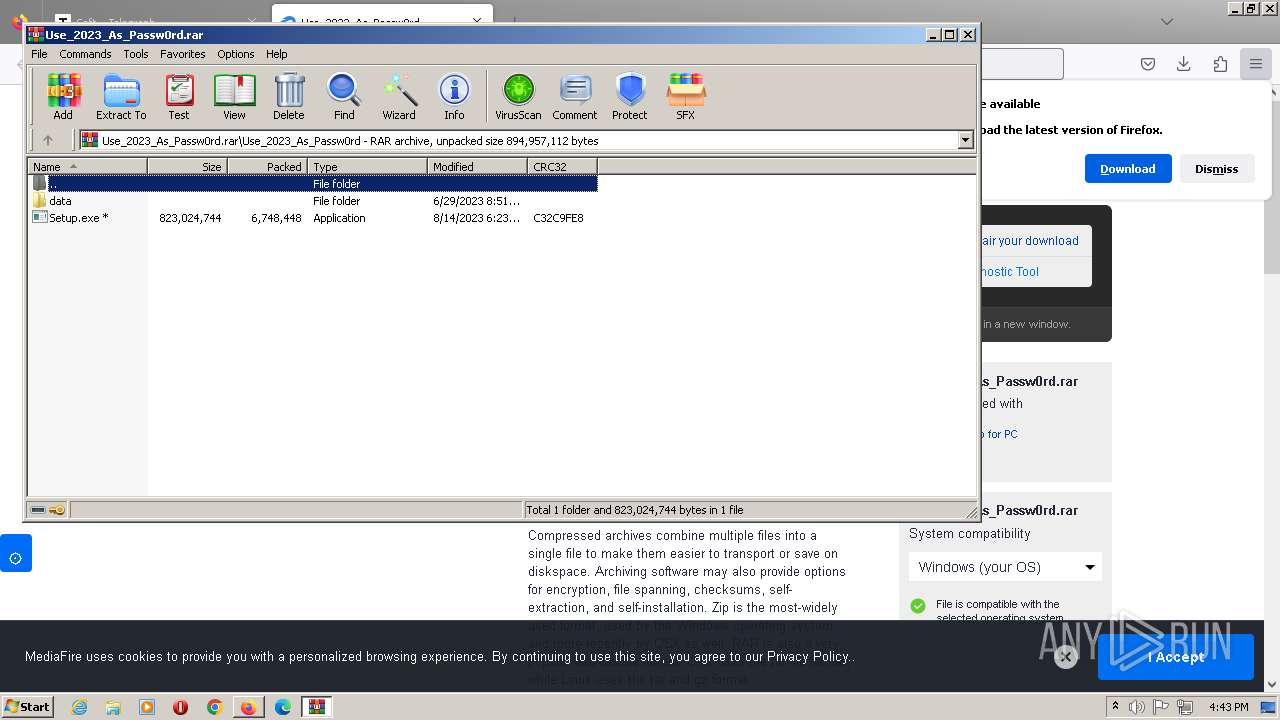Click the WinRAR taskbar button
Viewport: 1280px width, 720px height.
click(316, 707)
